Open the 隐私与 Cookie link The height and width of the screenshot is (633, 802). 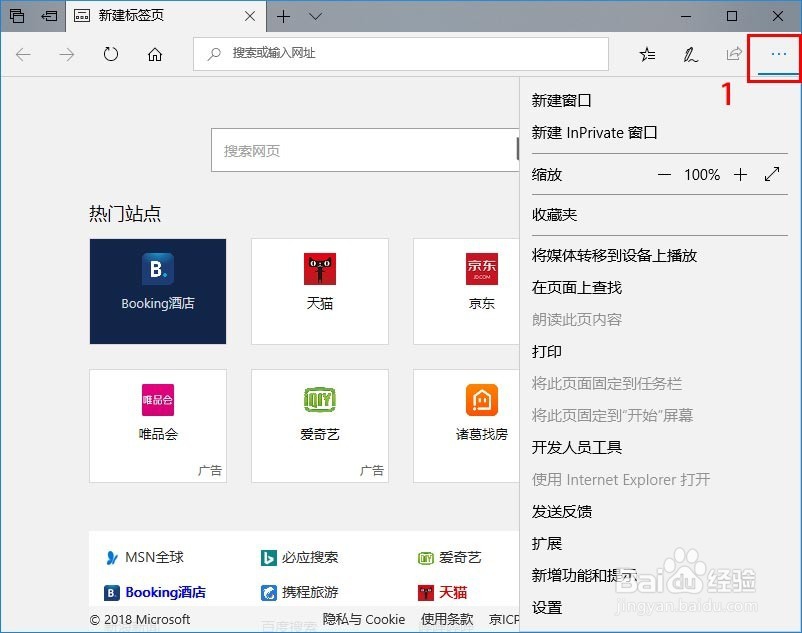click(362, 618)
